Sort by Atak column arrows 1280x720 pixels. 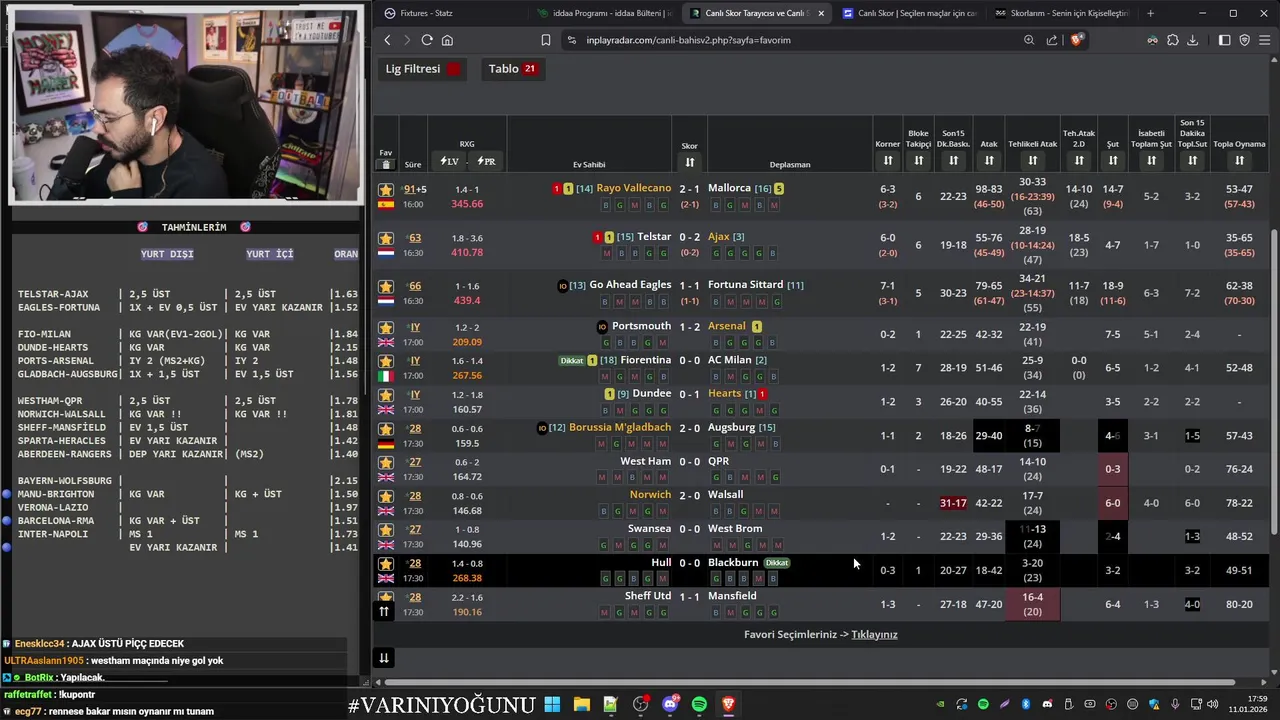point(989,160)
